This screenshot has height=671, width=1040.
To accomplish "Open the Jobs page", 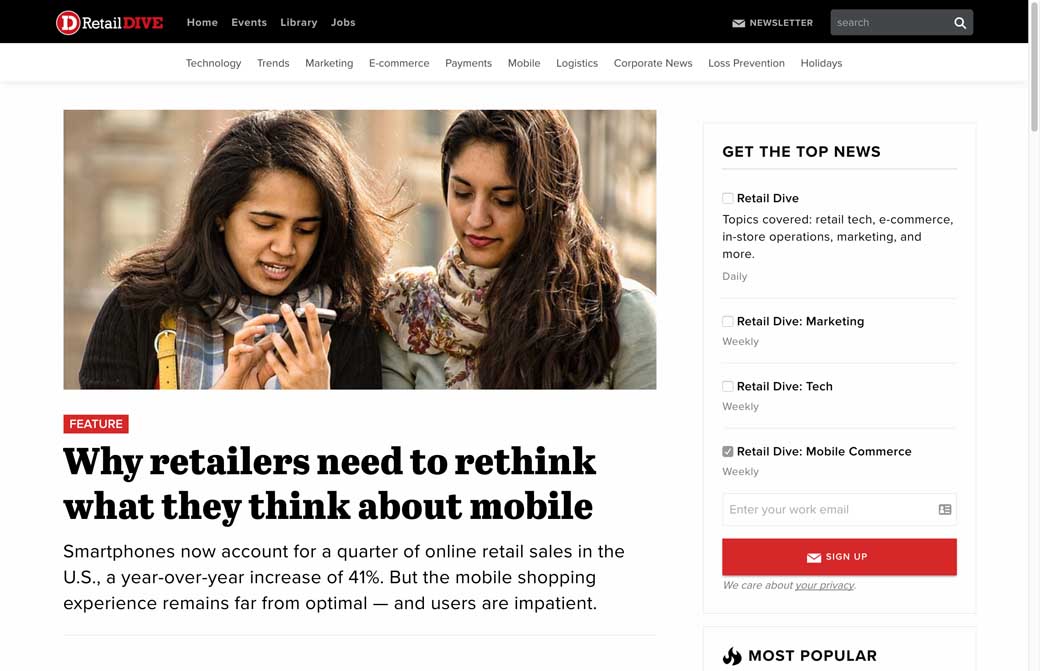I will (343, 23).
